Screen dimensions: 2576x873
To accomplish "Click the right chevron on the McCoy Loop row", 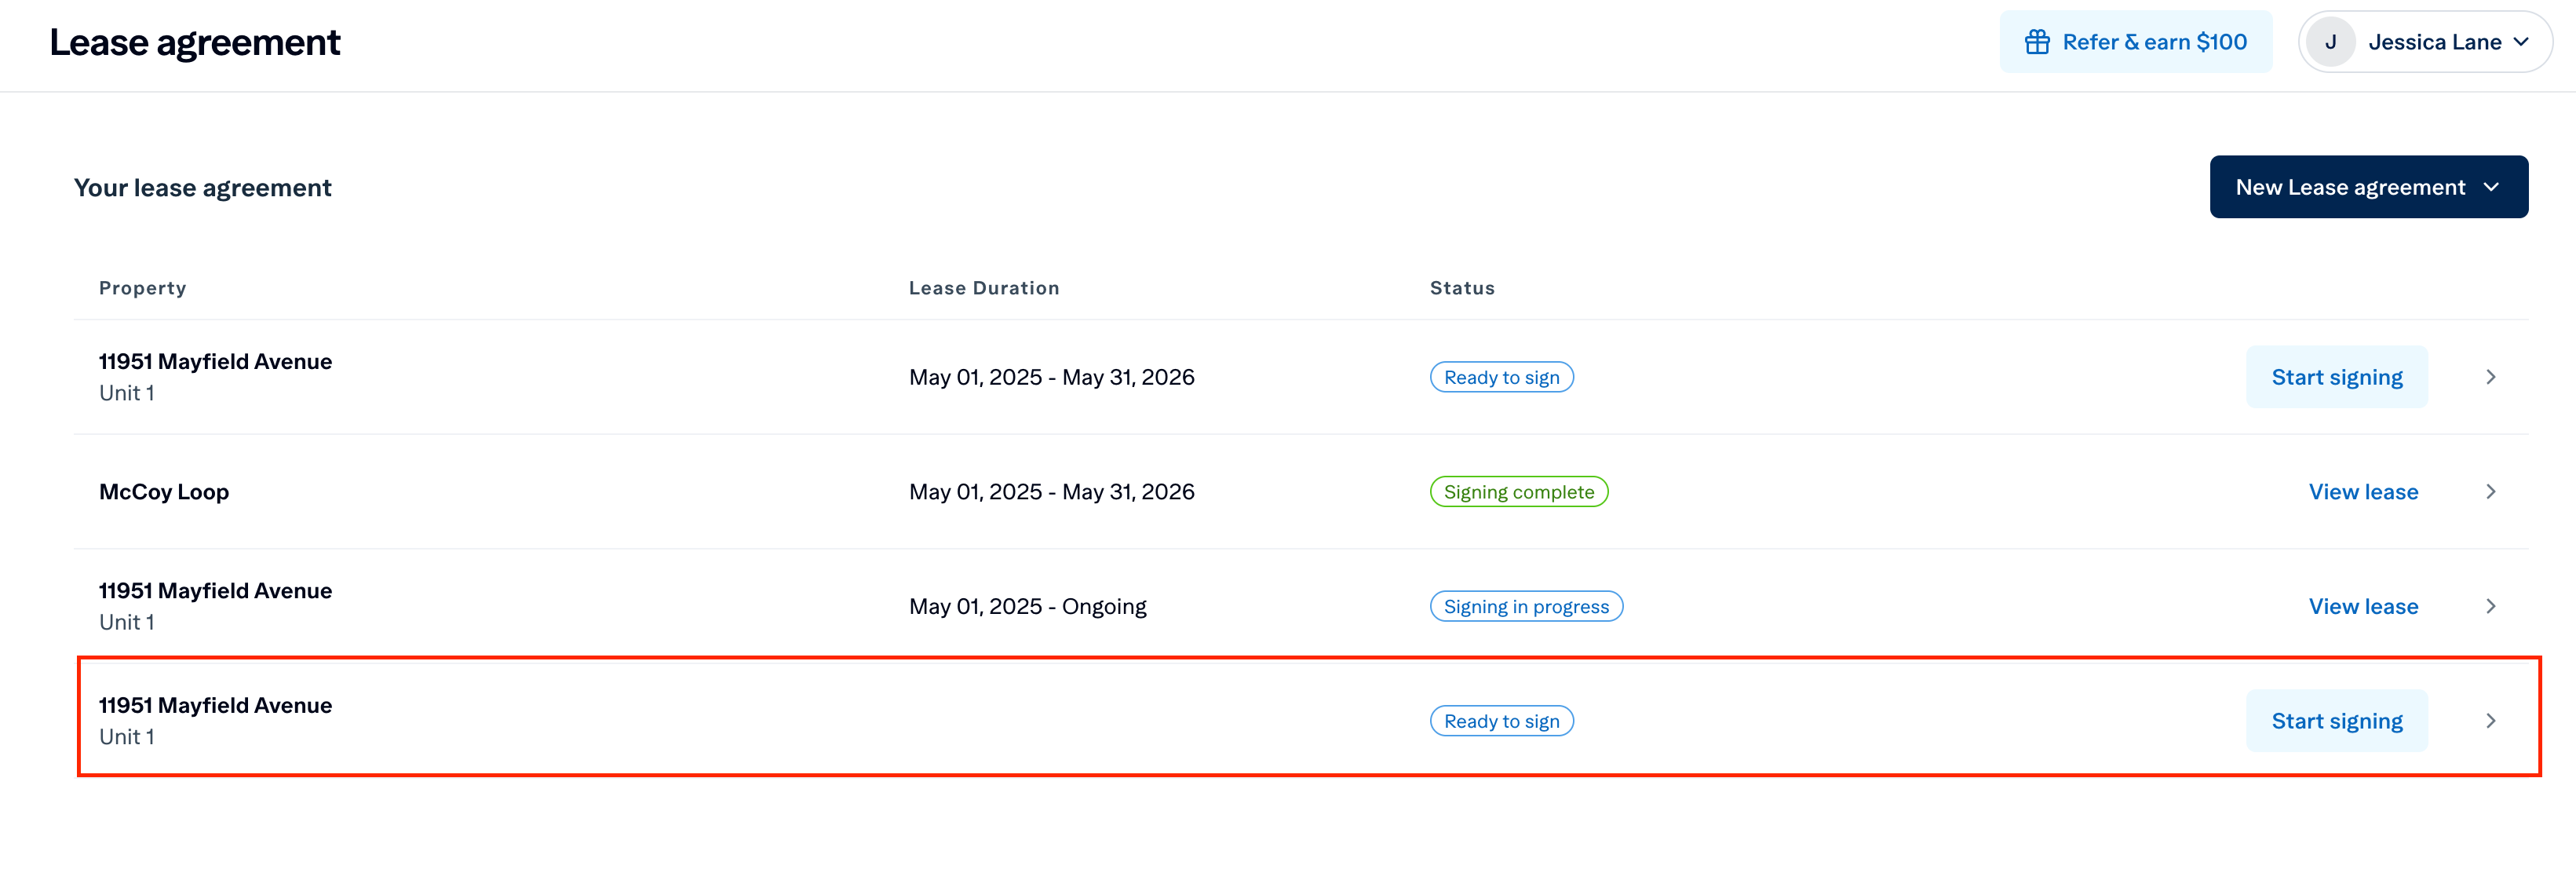I will (x=2490, y=492).
